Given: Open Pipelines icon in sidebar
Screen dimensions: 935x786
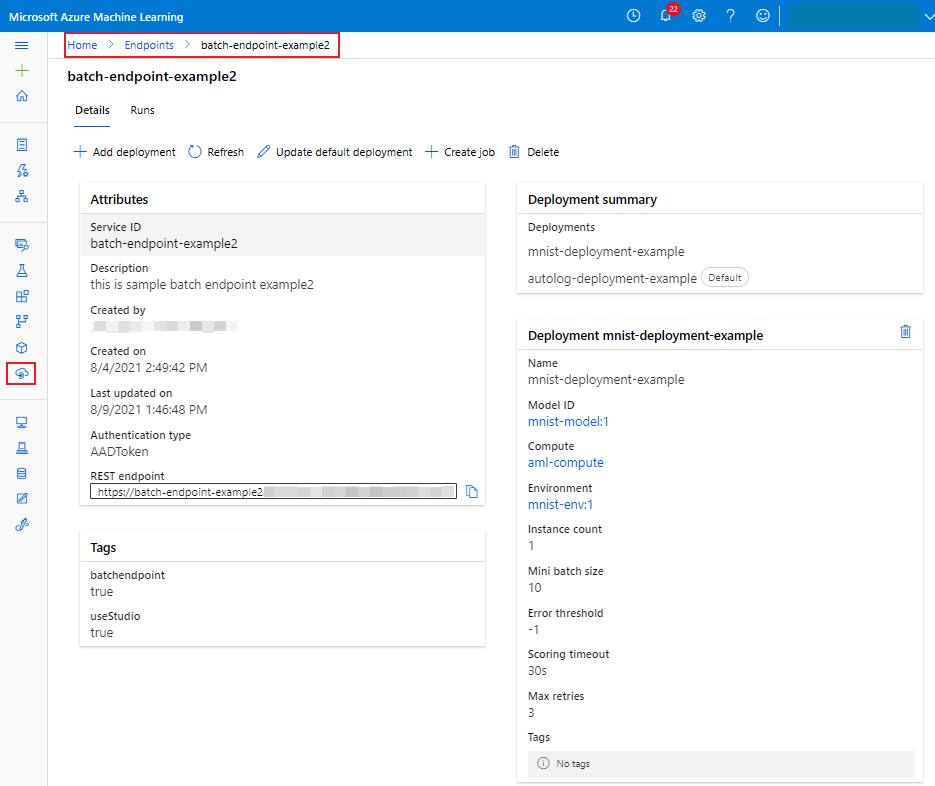Looking at the screenshot, I should 21,296.
